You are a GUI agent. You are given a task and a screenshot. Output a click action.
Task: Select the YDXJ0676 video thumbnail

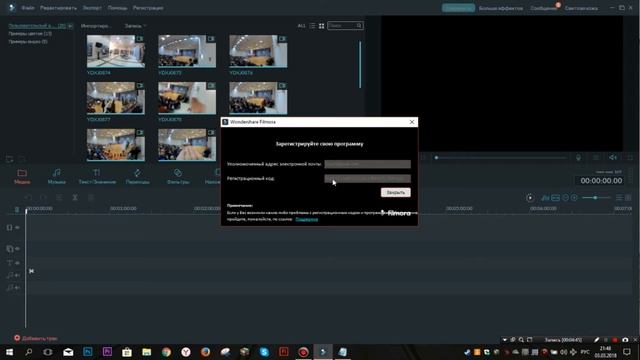click(258, 51)
